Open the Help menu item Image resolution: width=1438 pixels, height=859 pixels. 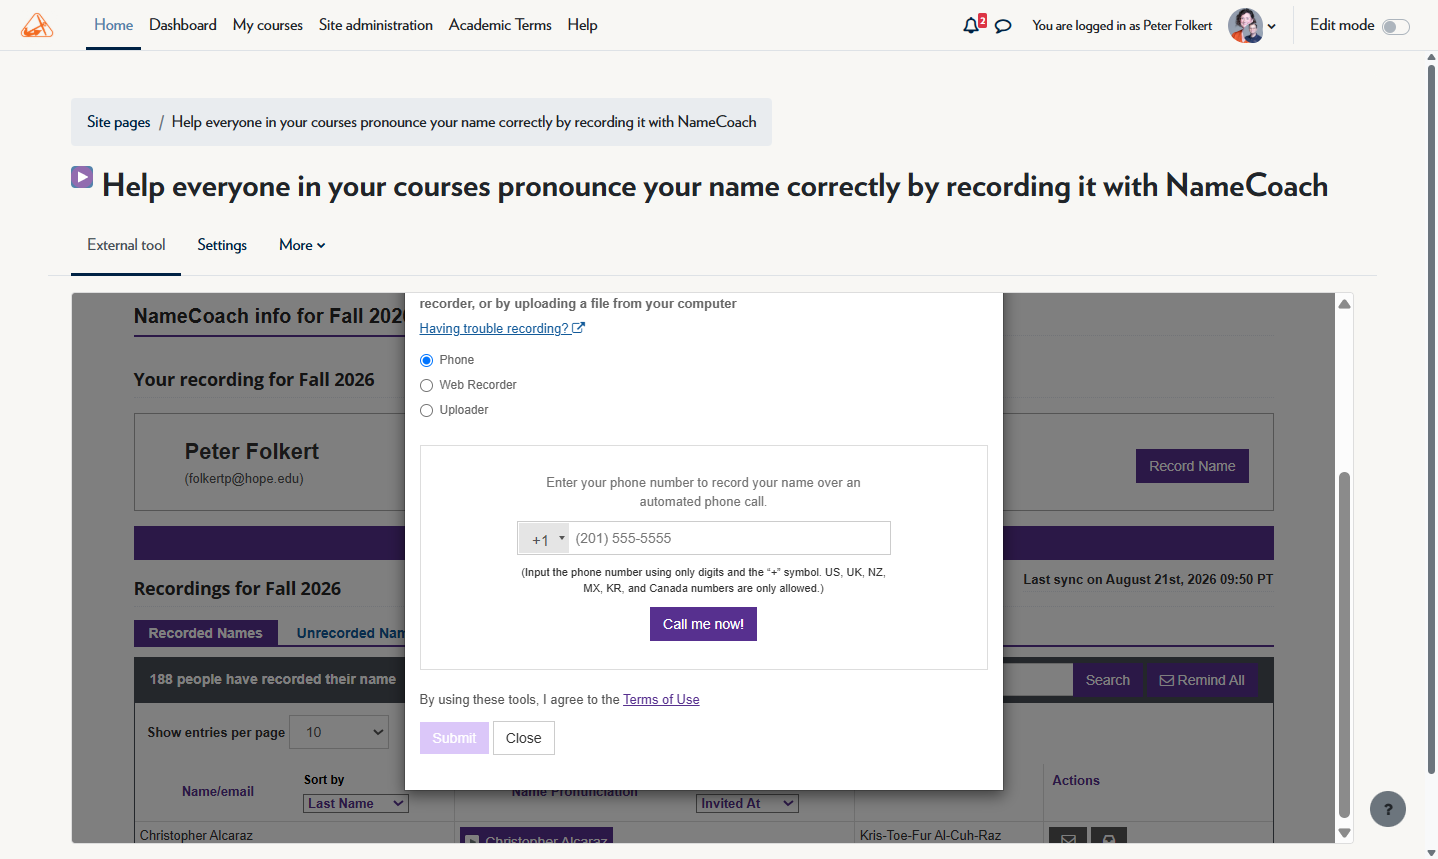(583, 25)
